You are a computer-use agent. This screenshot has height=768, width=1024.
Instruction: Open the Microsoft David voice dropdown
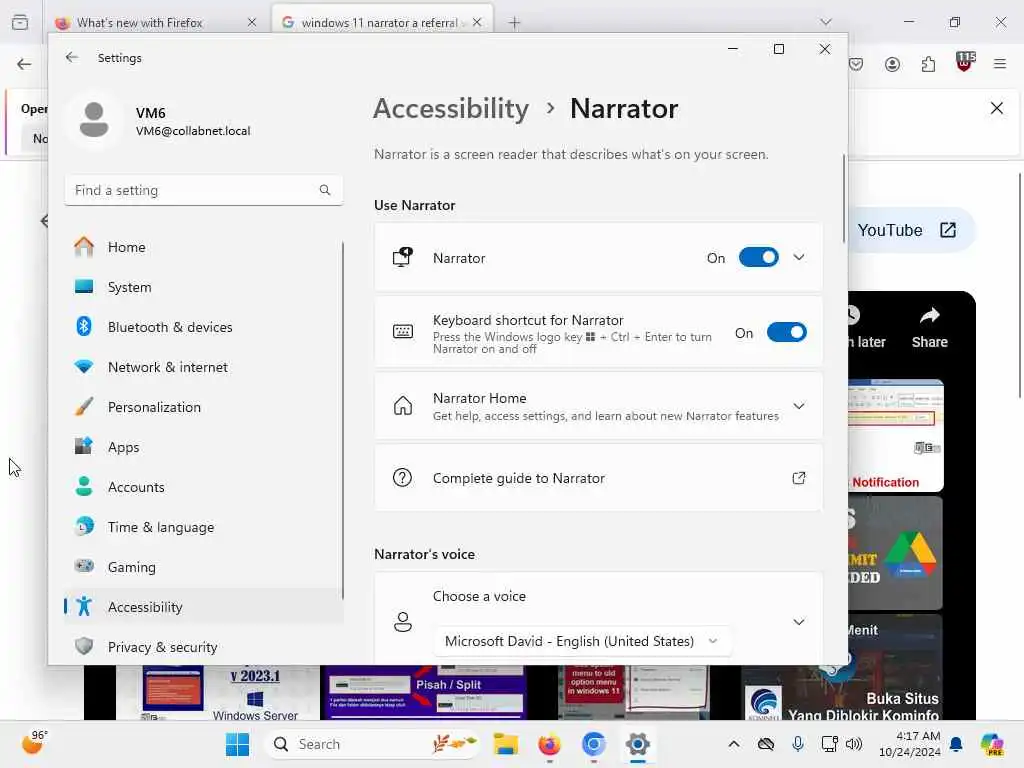coord(581,641)
